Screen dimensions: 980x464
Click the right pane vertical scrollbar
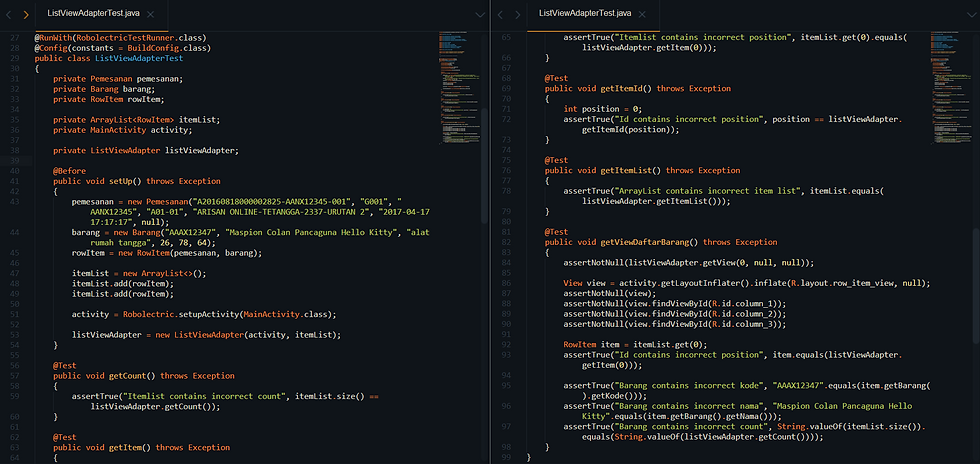976,285
